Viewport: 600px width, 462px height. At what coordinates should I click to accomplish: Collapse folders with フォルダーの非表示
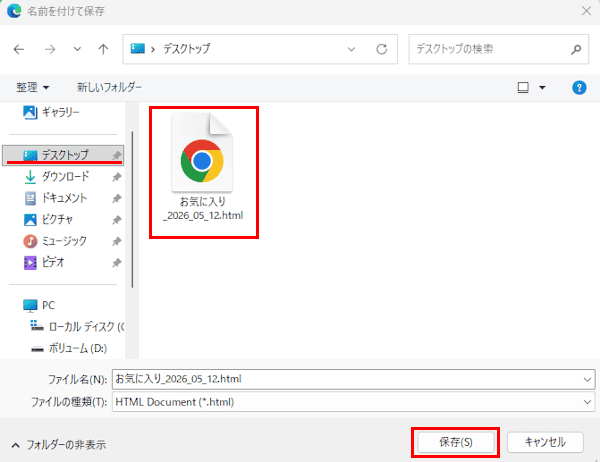point(59,445)
